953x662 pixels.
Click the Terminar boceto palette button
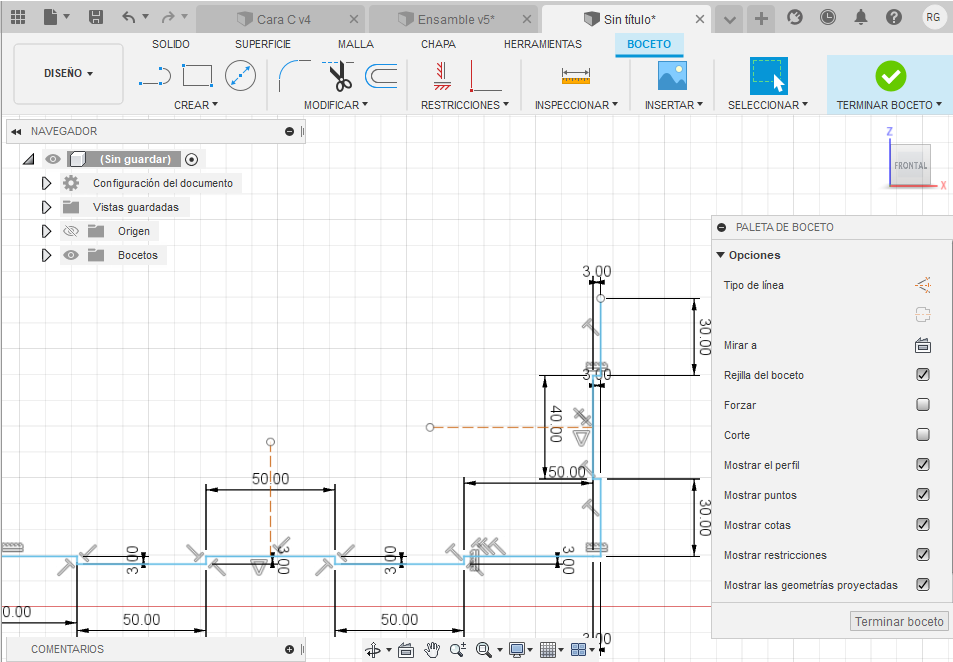click(x=899, y=621)
